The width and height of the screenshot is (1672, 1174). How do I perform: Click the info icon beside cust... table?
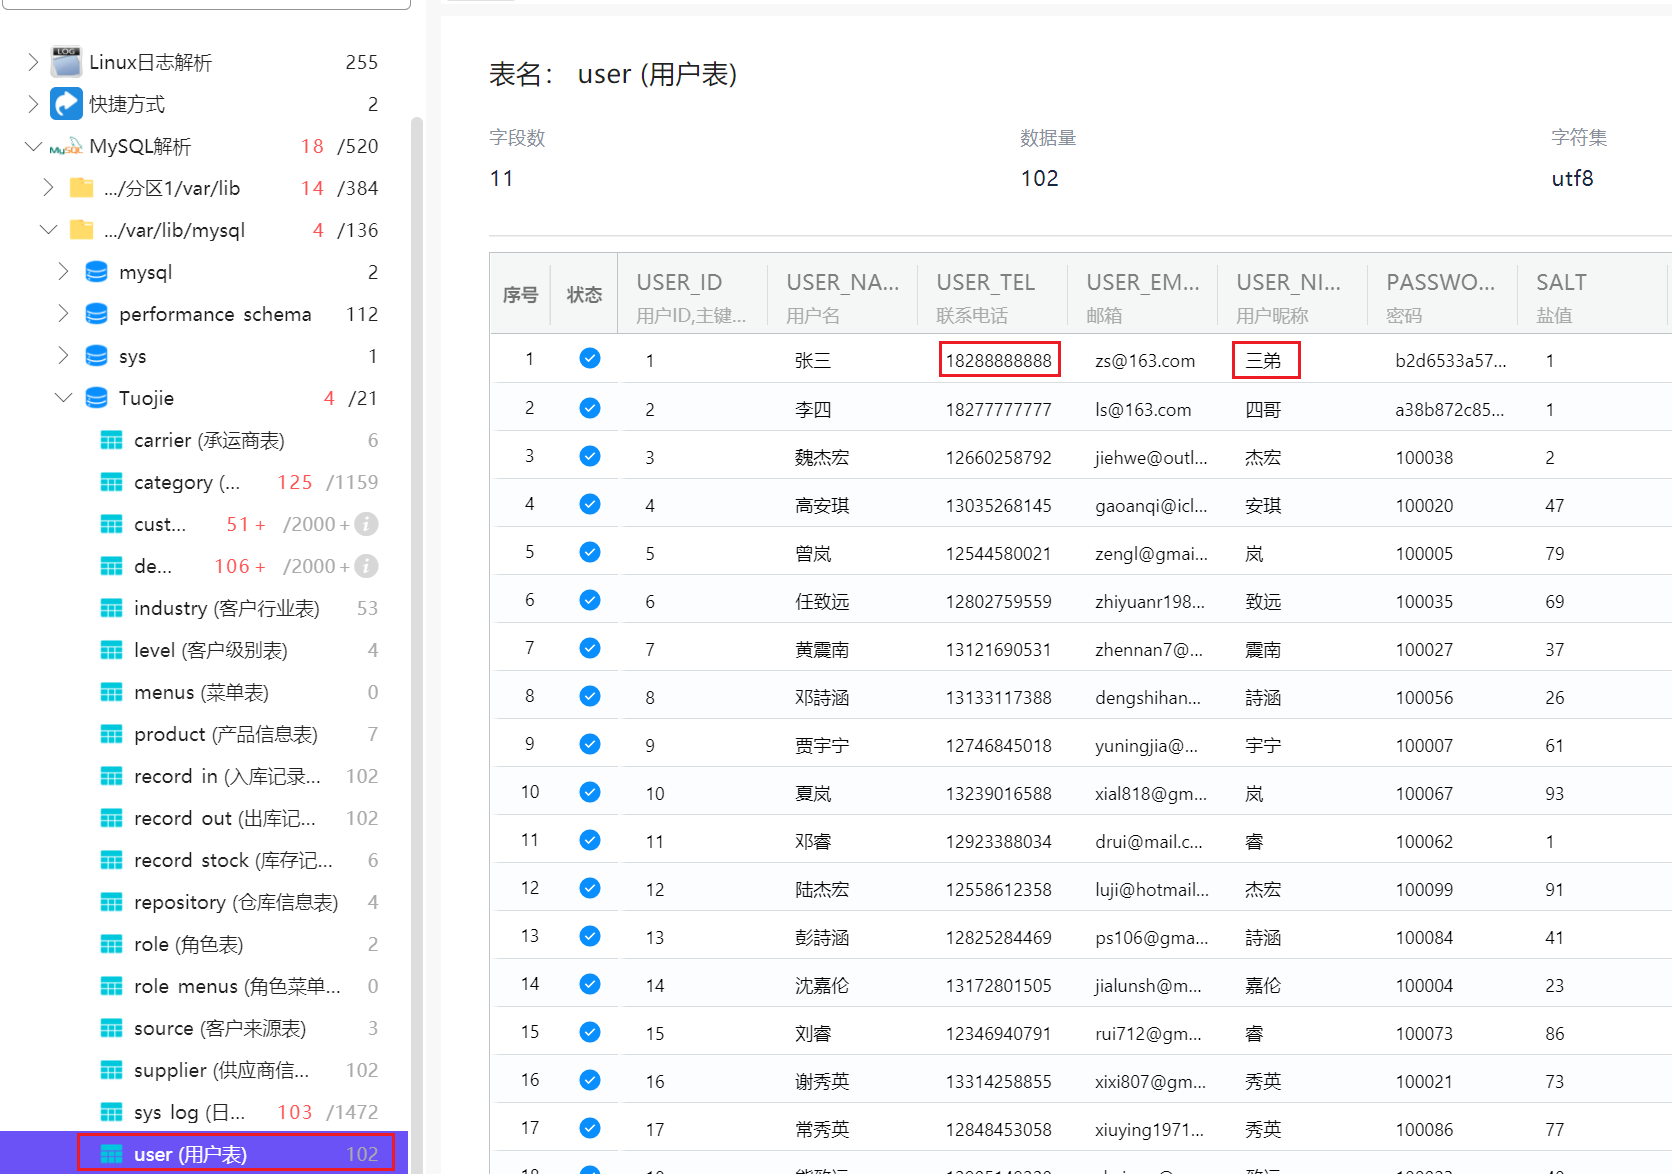click(367, 524)
